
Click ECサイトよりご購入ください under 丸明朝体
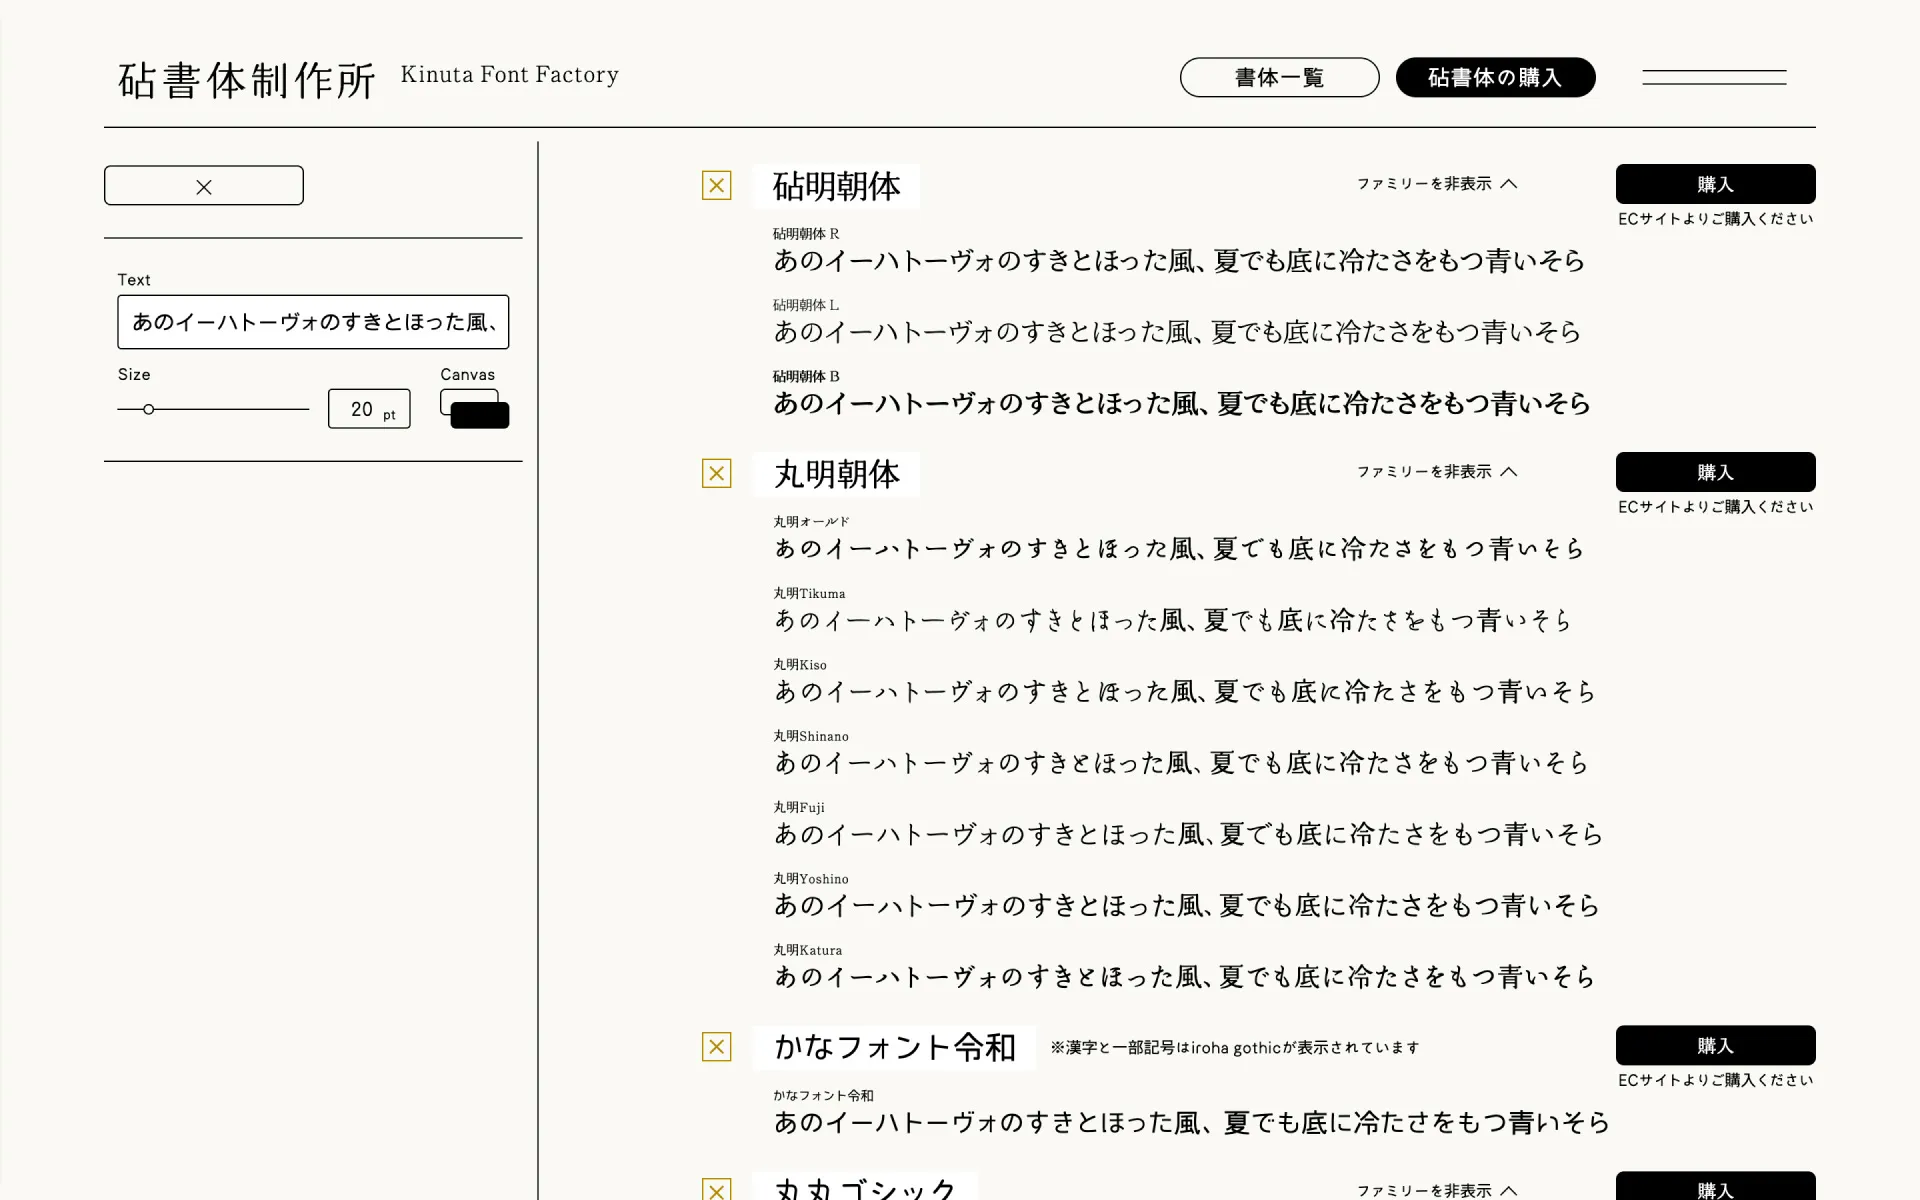click(1715, 507)
